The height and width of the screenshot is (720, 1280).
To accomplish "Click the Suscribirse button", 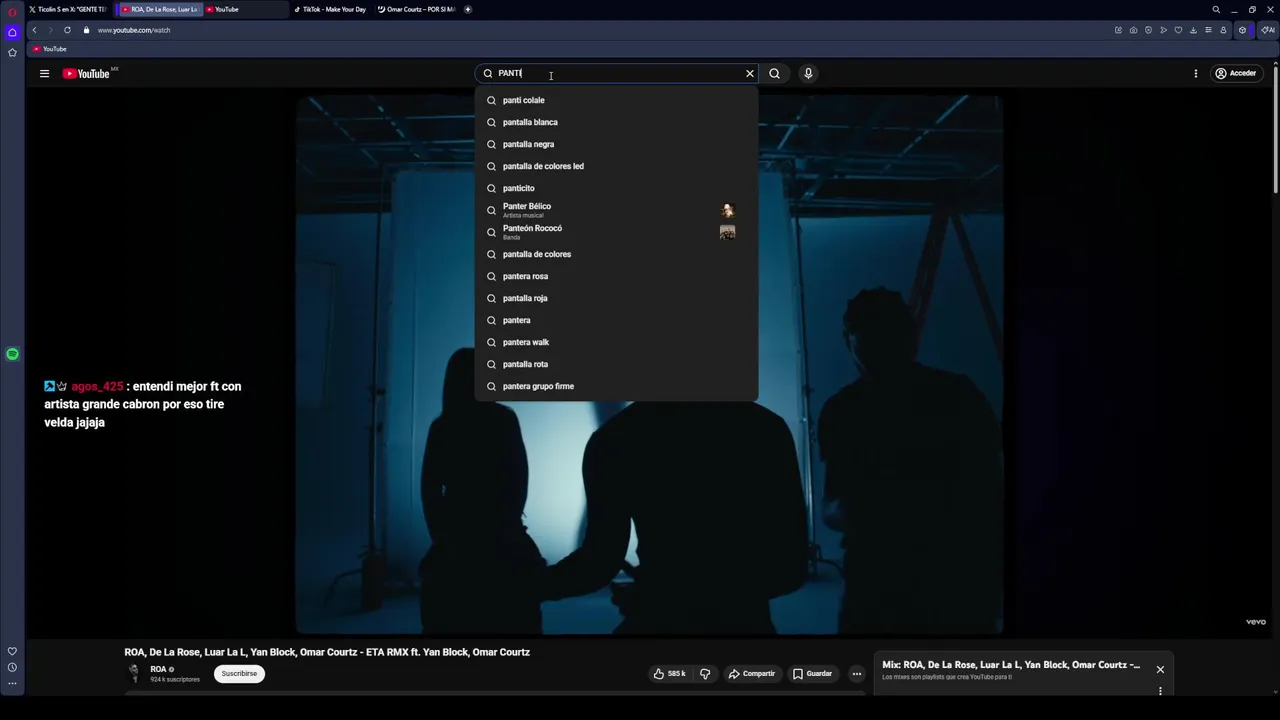I will click(x=239, y=673).
